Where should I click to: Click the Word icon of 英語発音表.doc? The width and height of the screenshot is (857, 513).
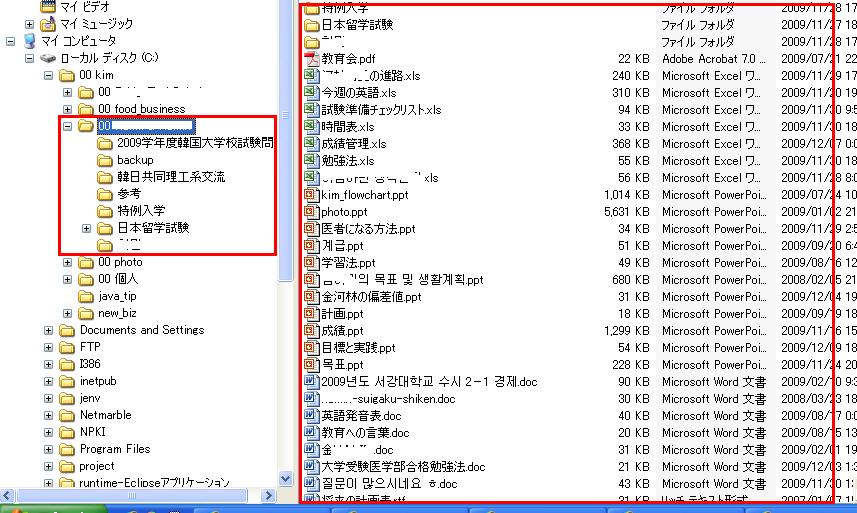(310, 416)
